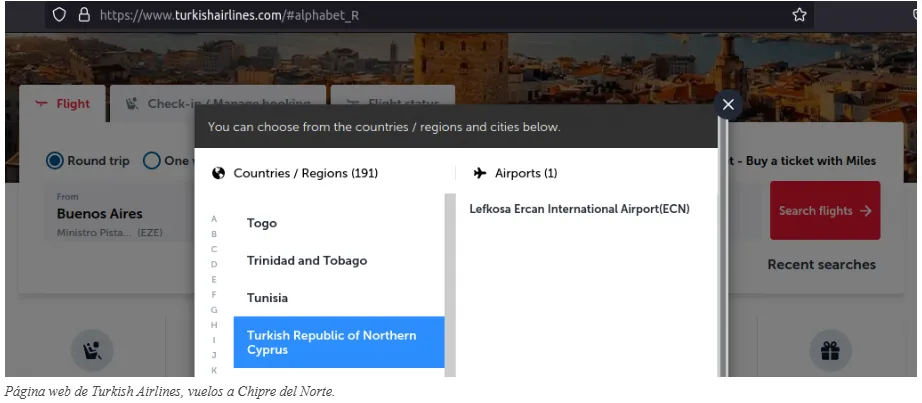Viewport: 922px width, 403px height.
Task: Click the seat icon in bottom left
Action: (x=92, y=351)
